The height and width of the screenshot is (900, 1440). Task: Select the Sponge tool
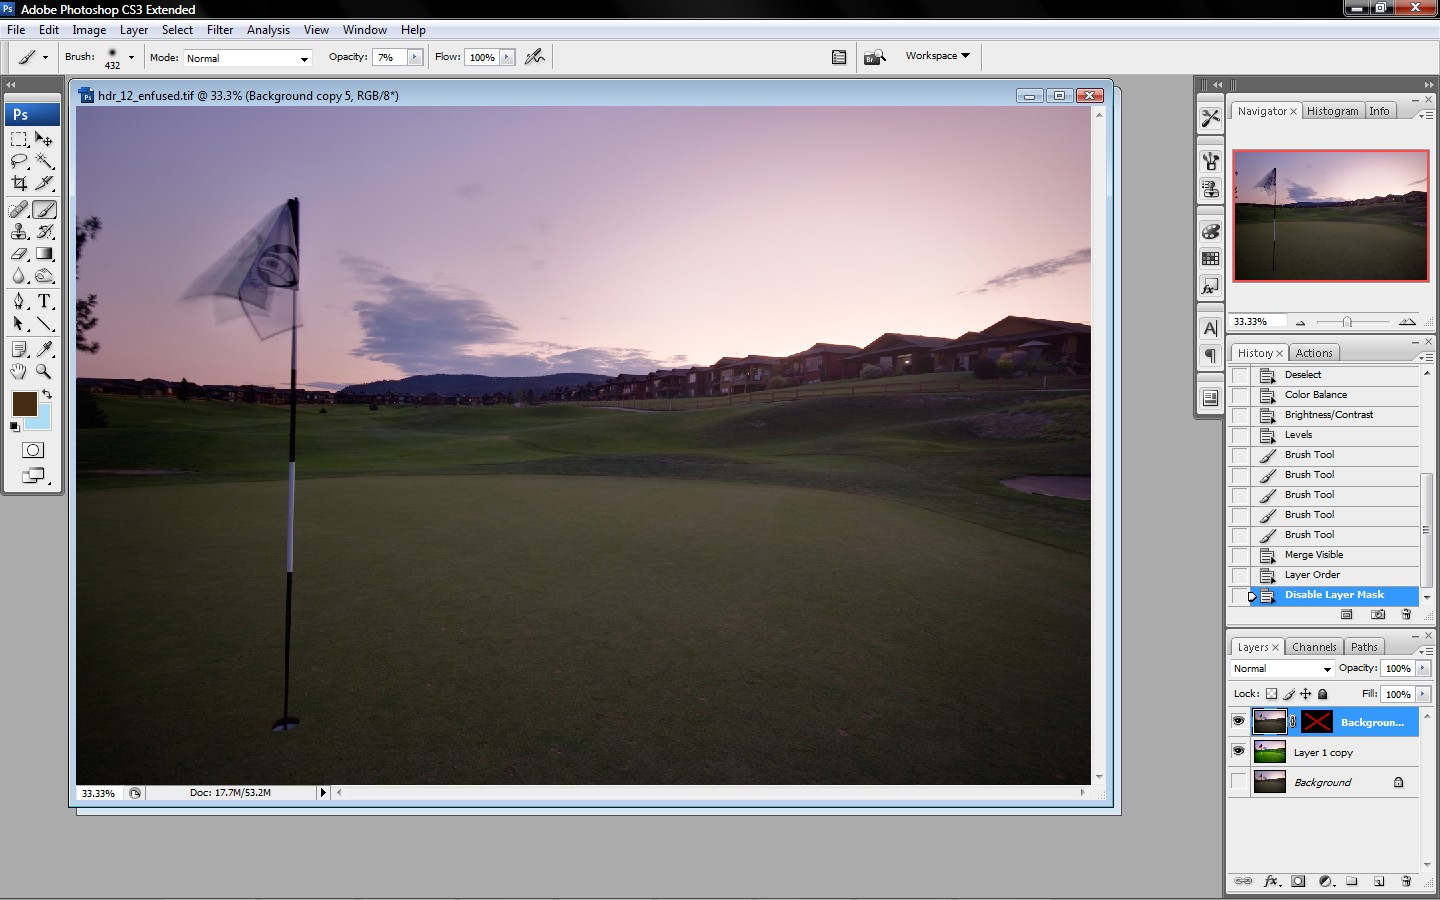pos(44,275)
